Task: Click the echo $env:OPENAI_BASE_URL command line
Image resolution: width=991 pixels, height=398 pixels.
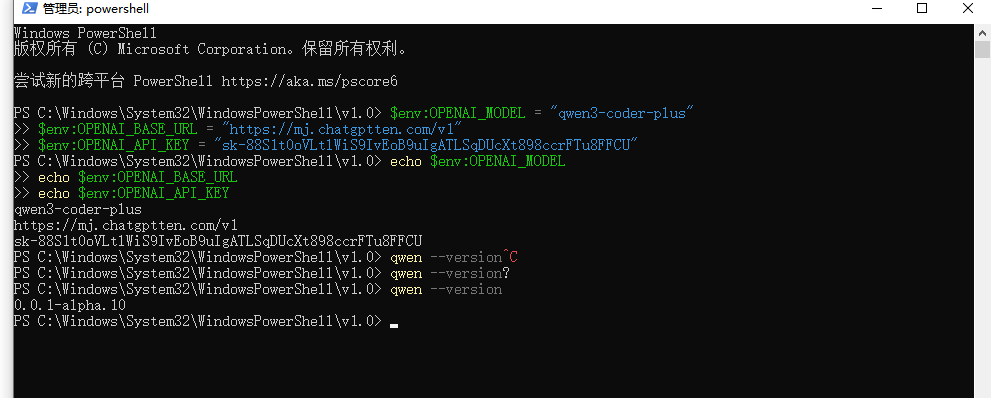Action: coord(125,178)
